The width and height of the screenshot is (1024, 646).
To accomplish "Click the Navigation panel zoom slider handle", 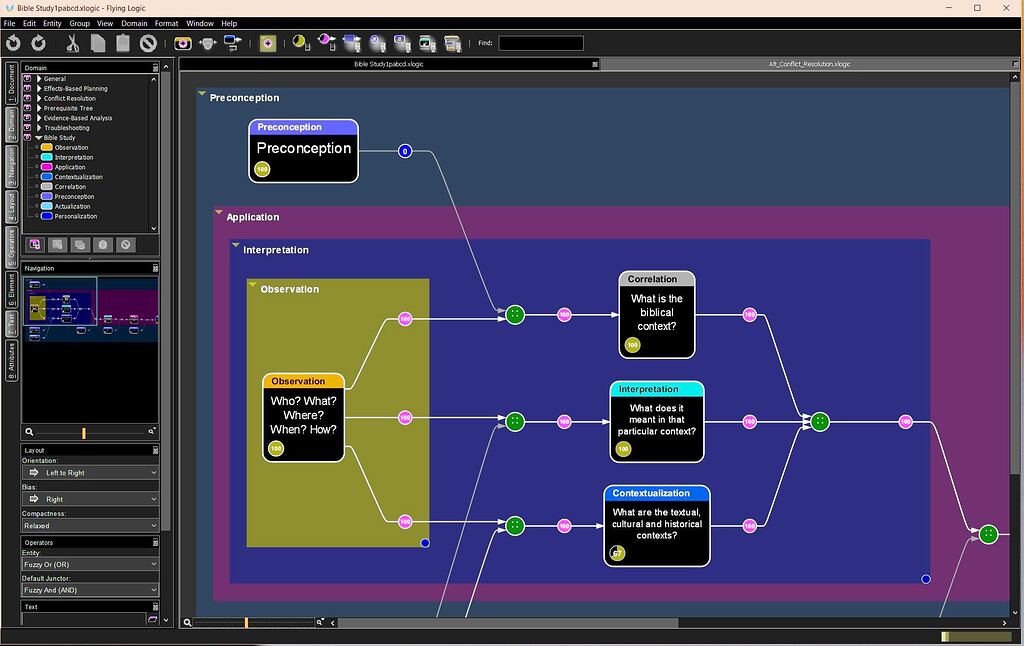I will (x=84, y=432).
